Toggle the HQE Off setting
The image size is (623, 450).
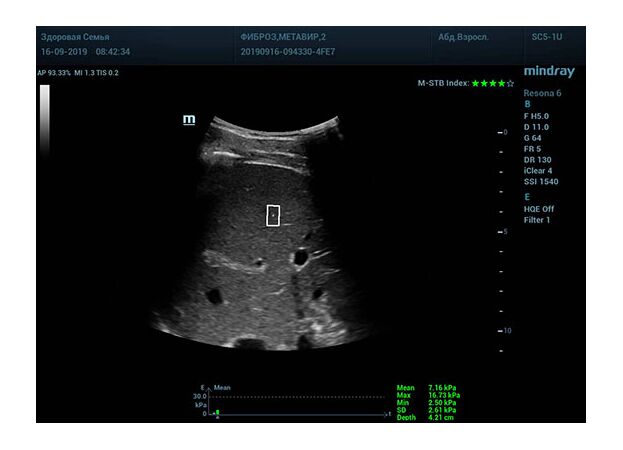click(541, 208)
